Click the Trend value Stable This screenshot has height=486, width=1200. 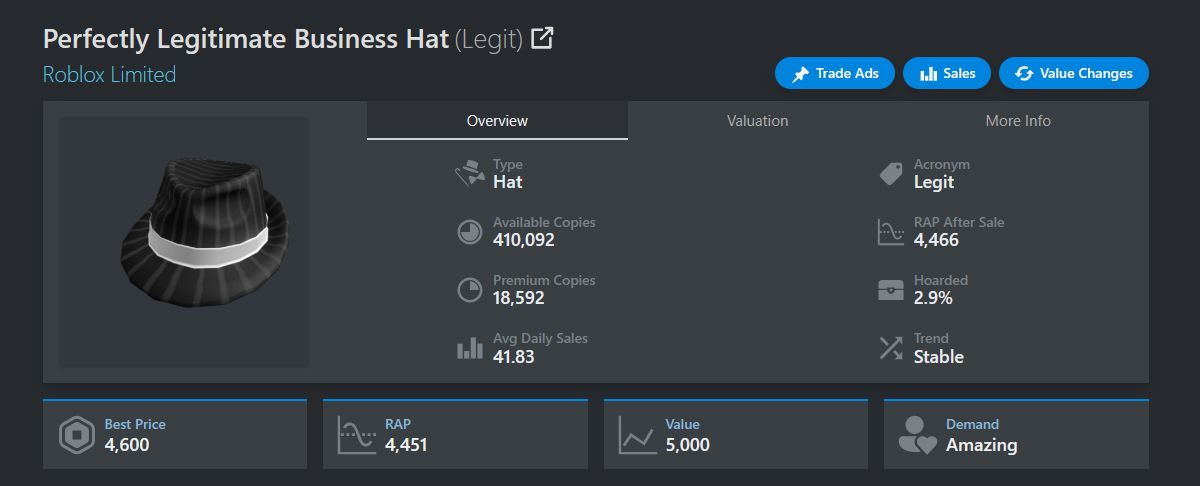tap(939, 356)
